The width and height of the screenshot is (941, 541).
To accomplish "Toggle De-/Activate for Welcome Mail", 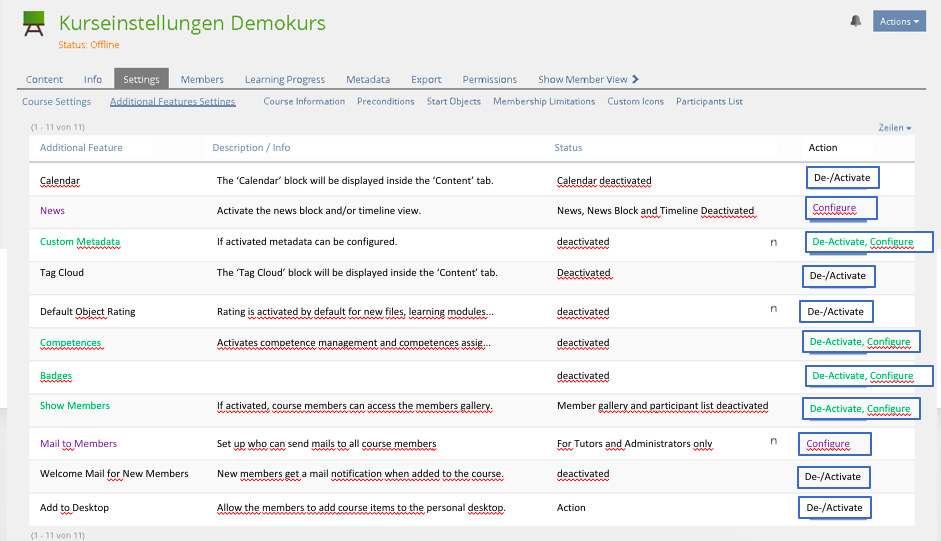I will 833,477.
